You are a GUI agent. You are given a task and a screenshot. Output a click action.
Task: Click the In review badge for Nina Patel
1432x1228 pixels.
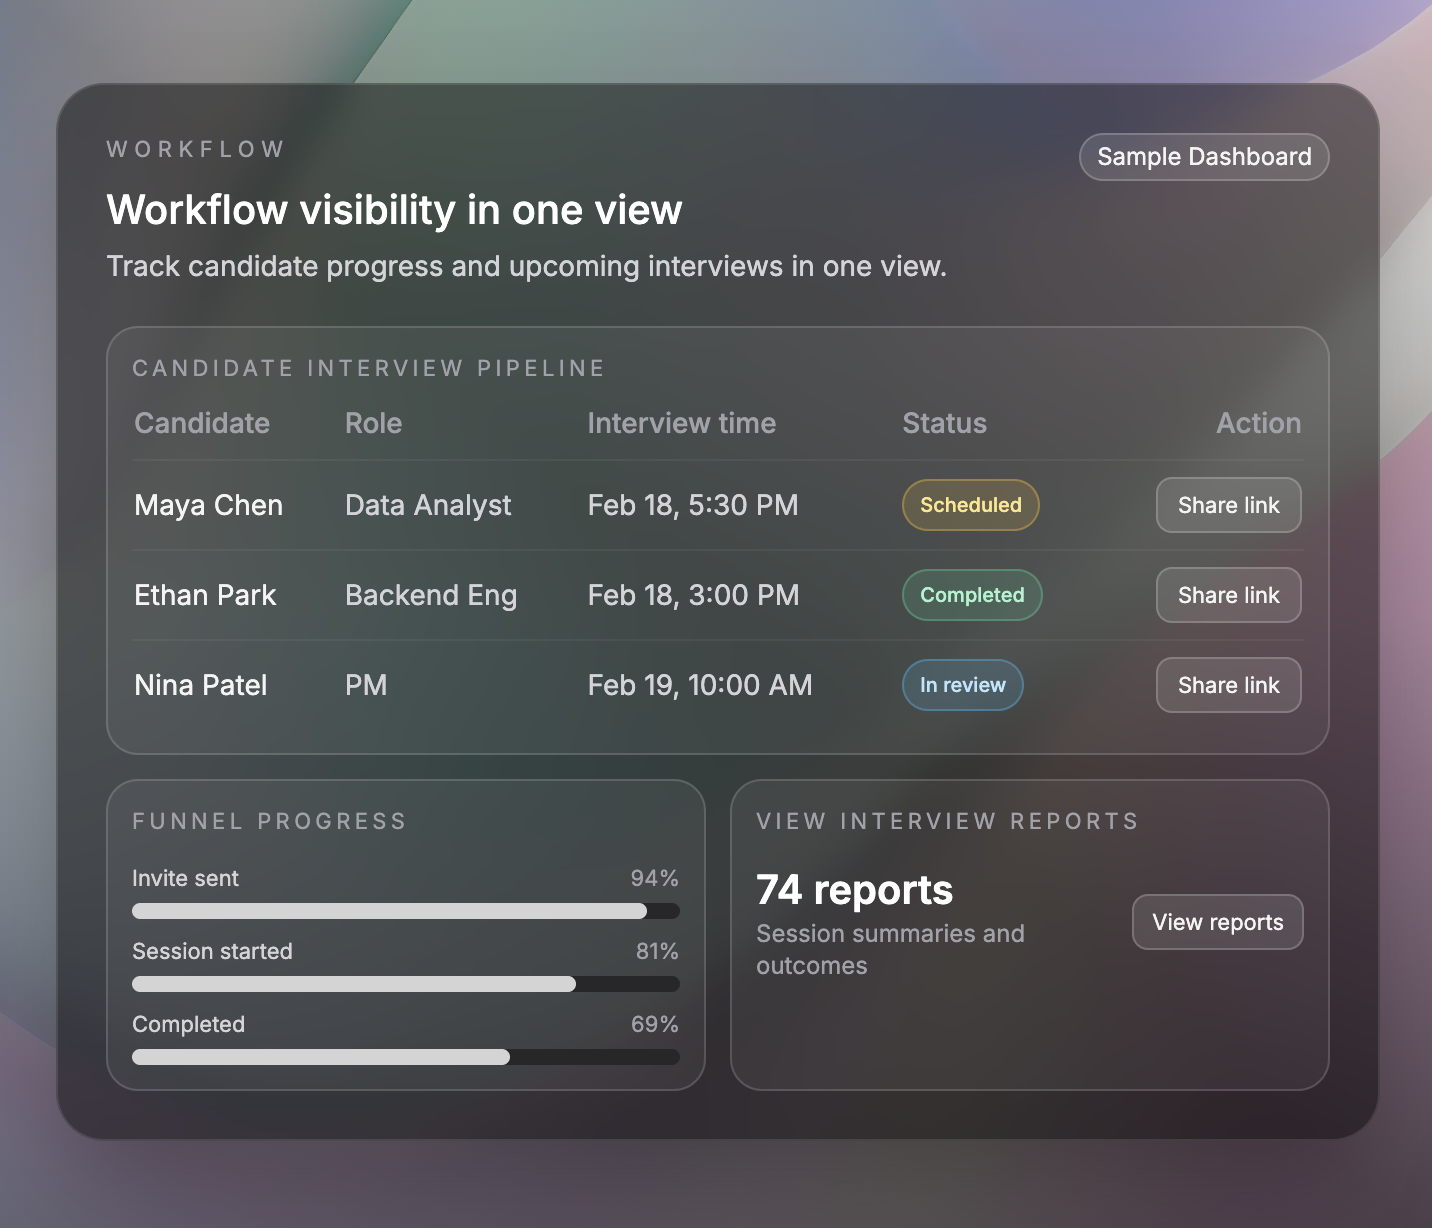pos(962,685)
